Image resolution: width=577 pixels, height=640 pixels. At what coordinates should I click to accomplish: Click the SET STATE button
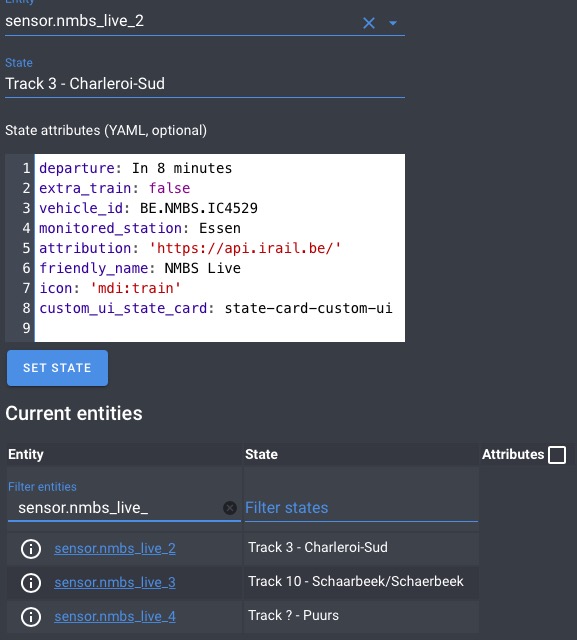58,368
